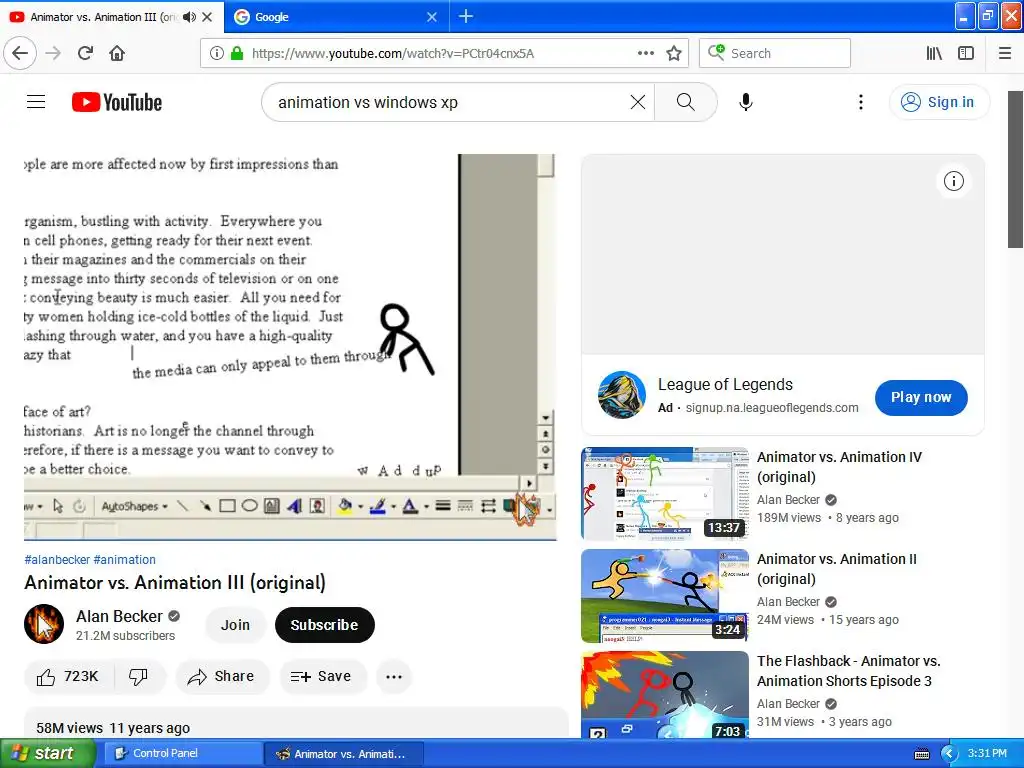Image resolution: width=1024 pixels, height=768 pixels.
Task: Click the video player to pause
Action: (x=290, y=347)
